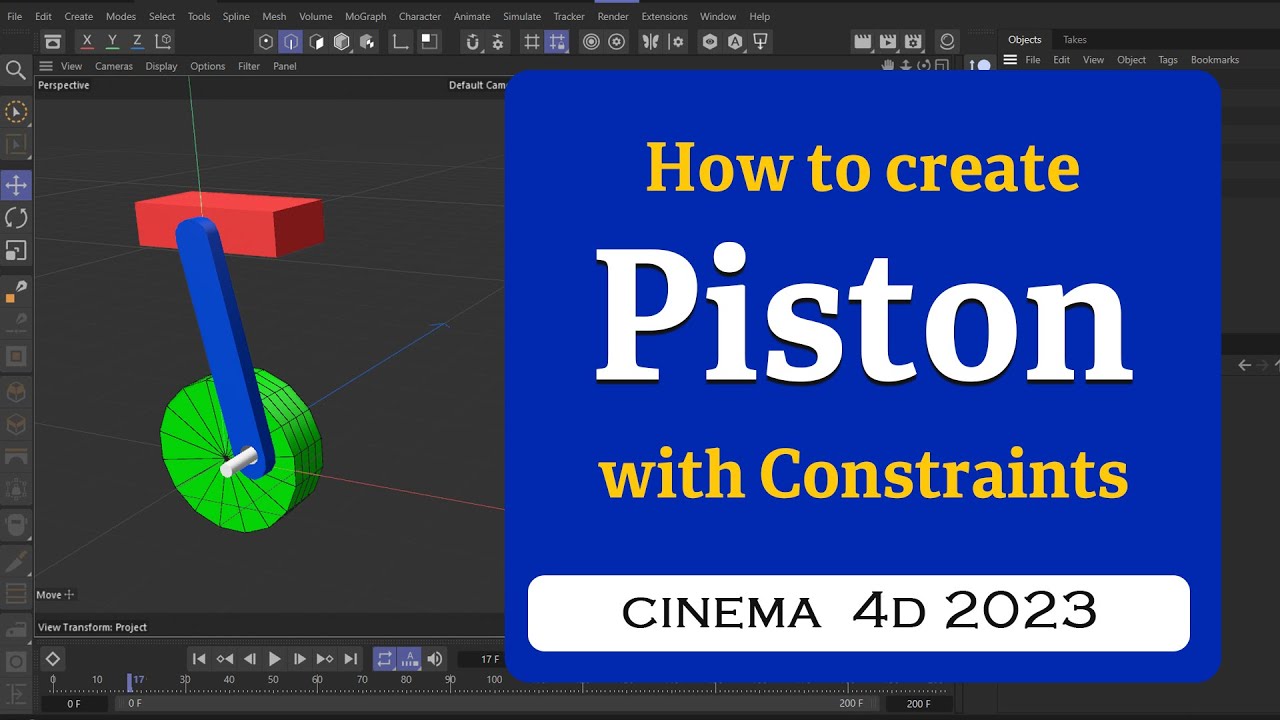
Task: Open the Character menu
Action: [420, 16]
